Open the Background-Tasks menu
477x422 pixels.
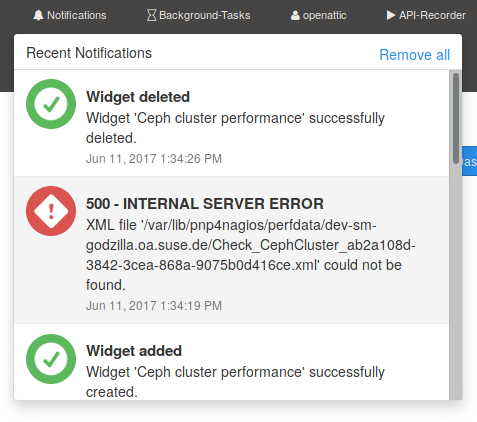(199, 15)
